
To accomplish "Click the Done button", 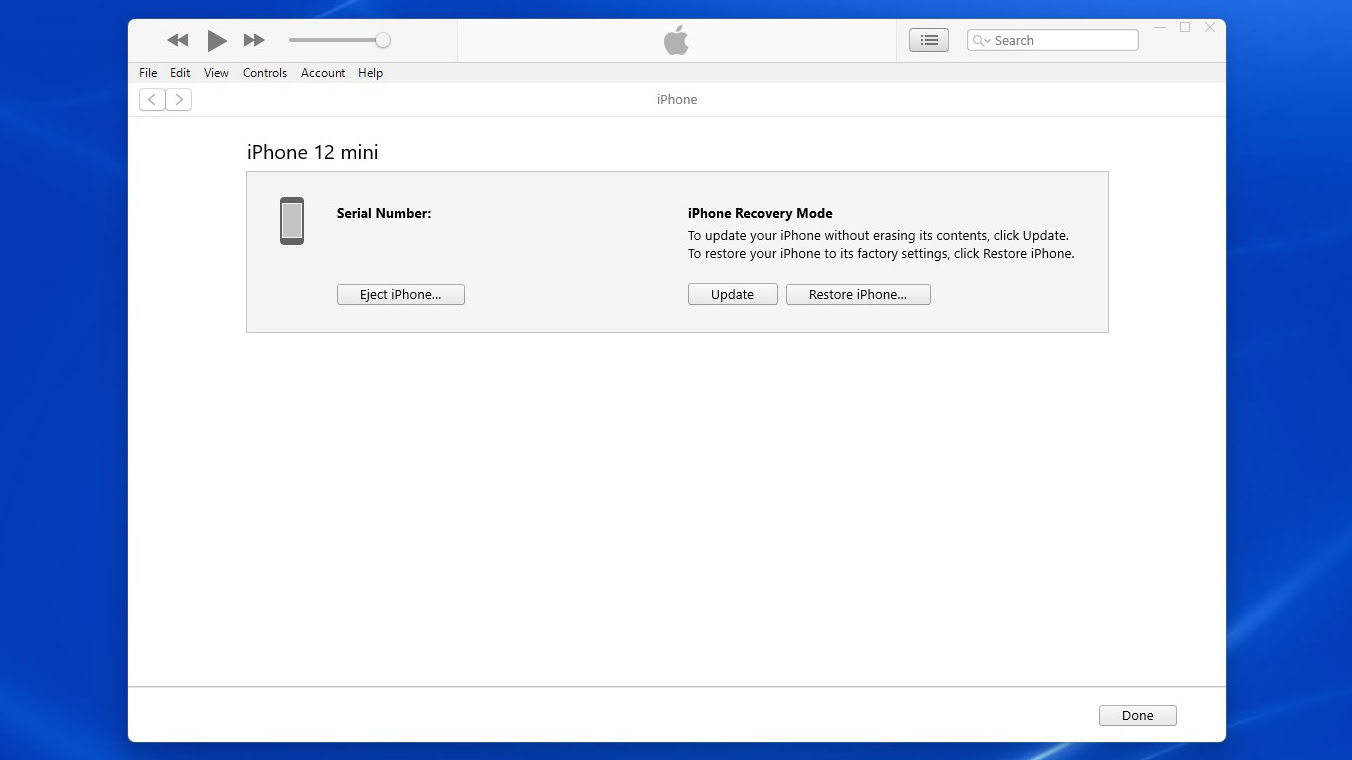I will [x=1138, y=715].
